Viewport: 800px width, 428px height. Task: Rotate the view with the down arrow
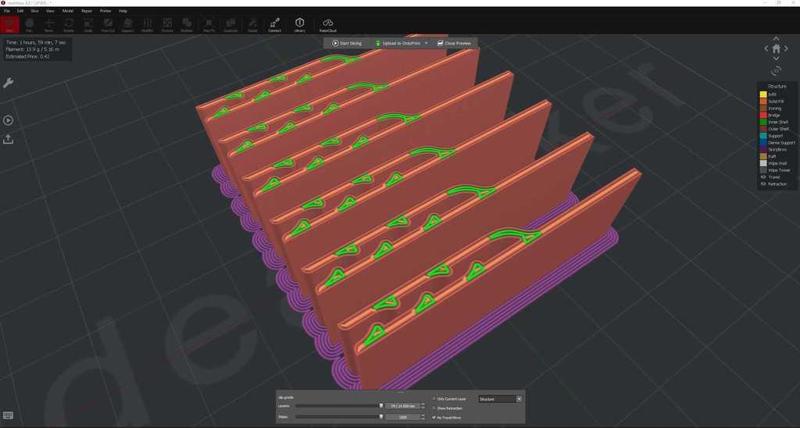point(776,59)
